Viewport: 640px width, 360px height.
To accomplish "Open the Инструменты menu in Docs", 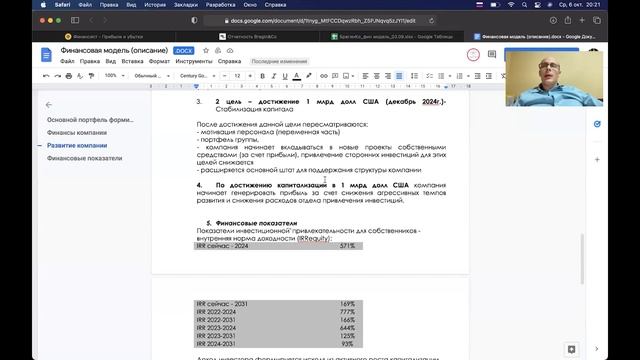I will click(x=194, y=61).
